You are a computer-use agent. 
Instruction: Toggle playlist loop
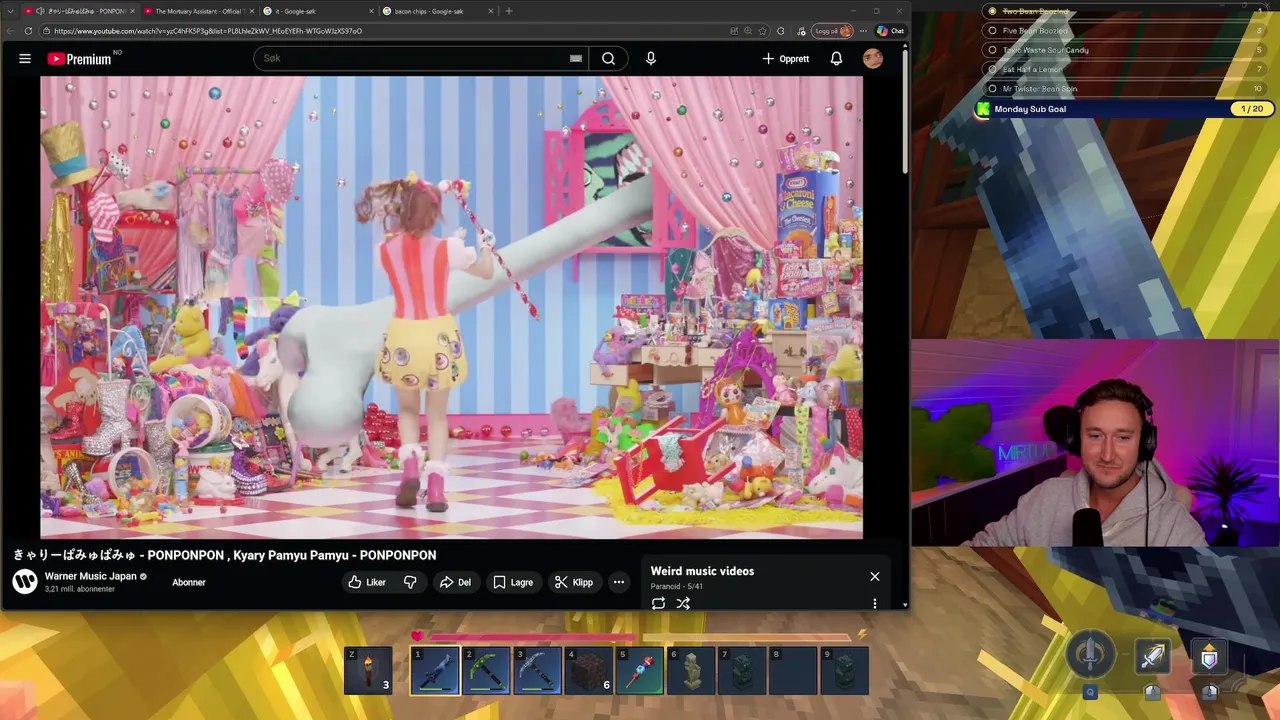click(658, 604)
